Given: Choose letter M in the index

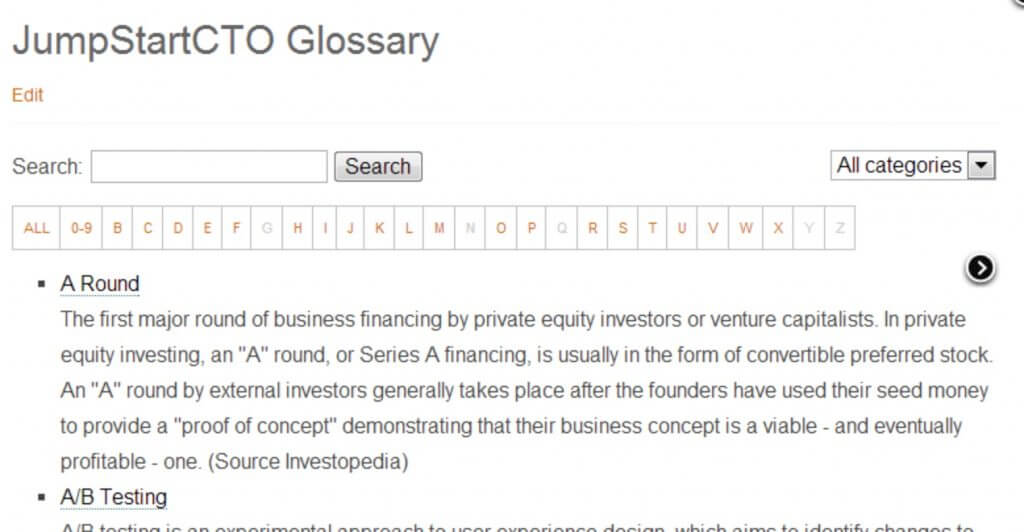Looking at the screenshot, I should [x=439, y=228].
